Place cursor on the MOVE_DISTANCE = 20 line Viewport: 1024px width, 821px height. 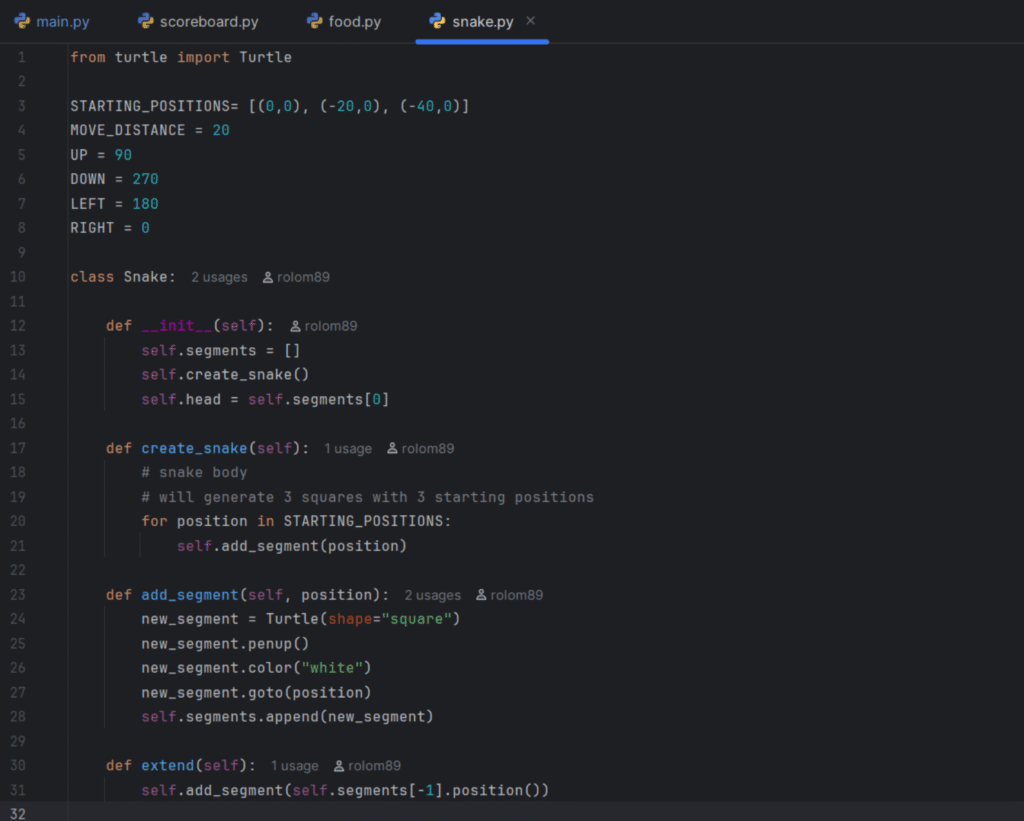click(x=150, y=130)
